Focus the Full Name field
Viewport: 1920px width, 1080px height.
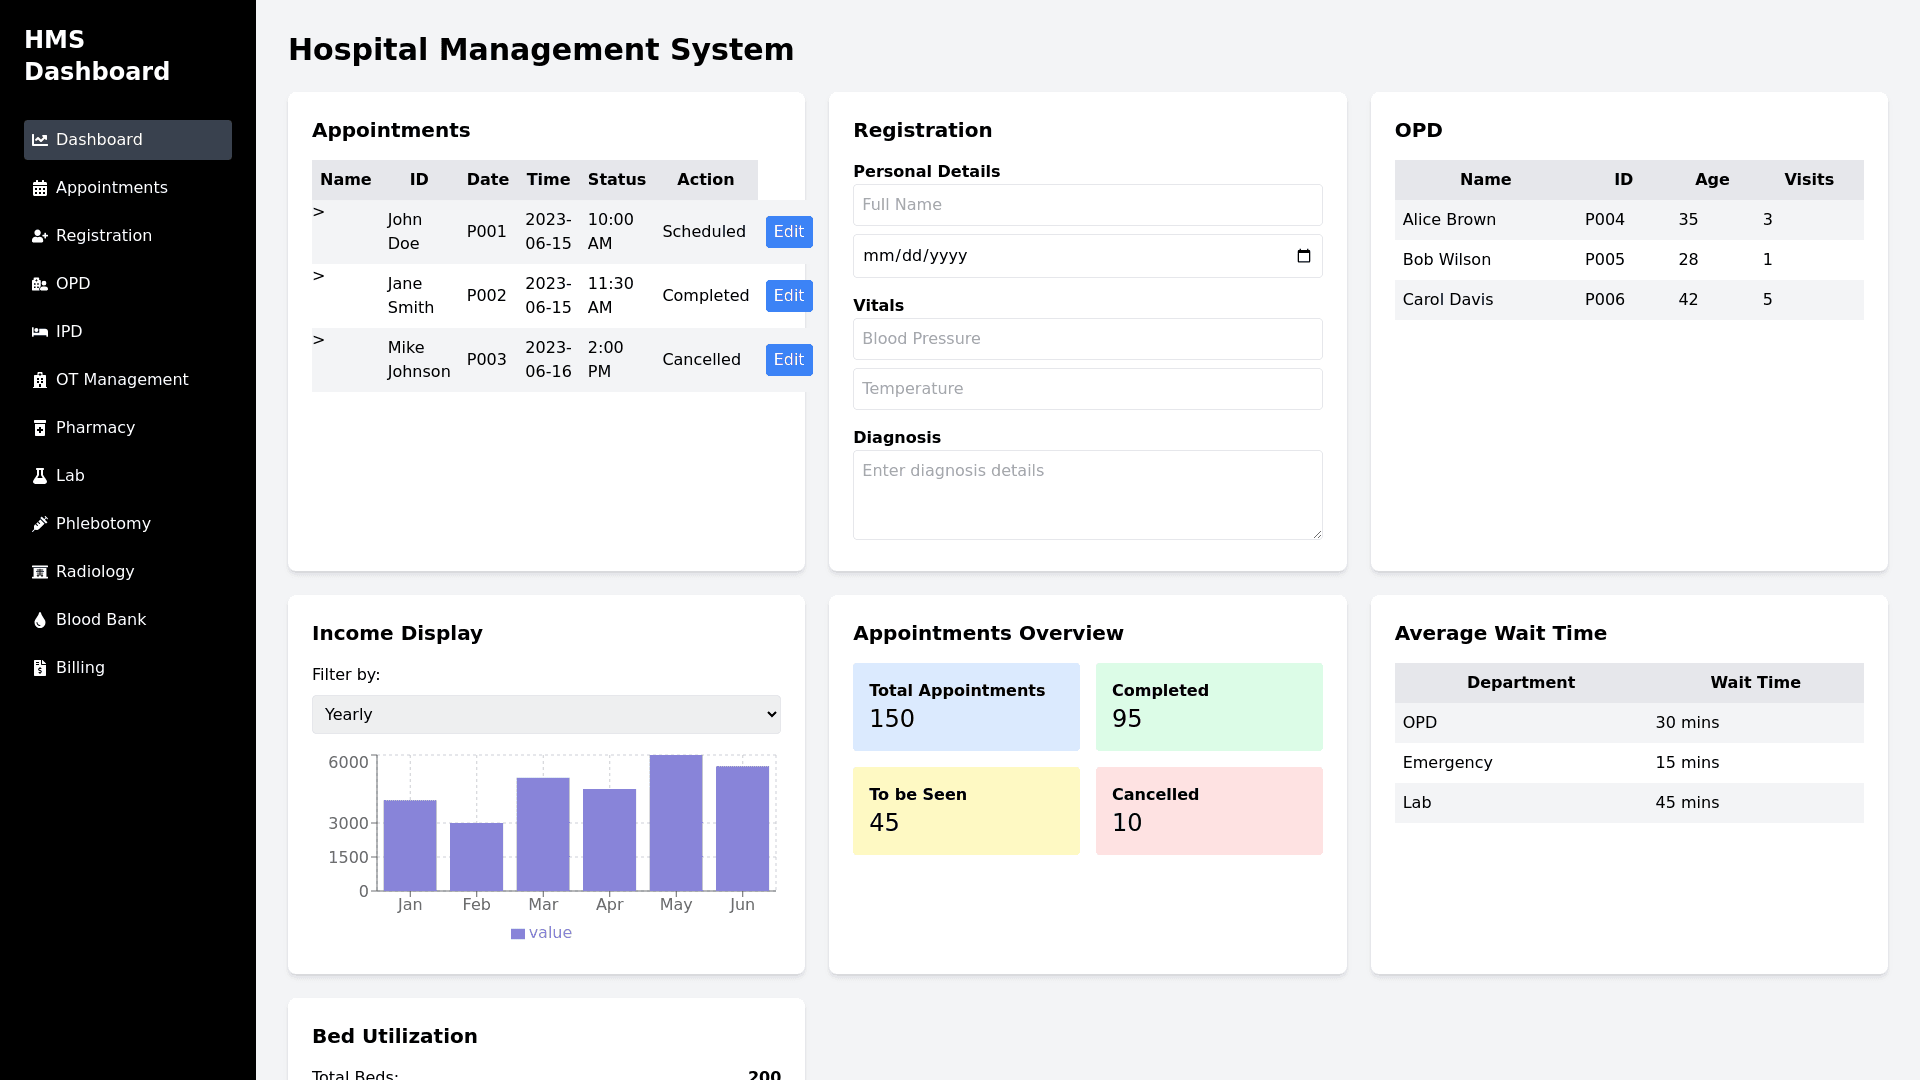click(1087, 205)
